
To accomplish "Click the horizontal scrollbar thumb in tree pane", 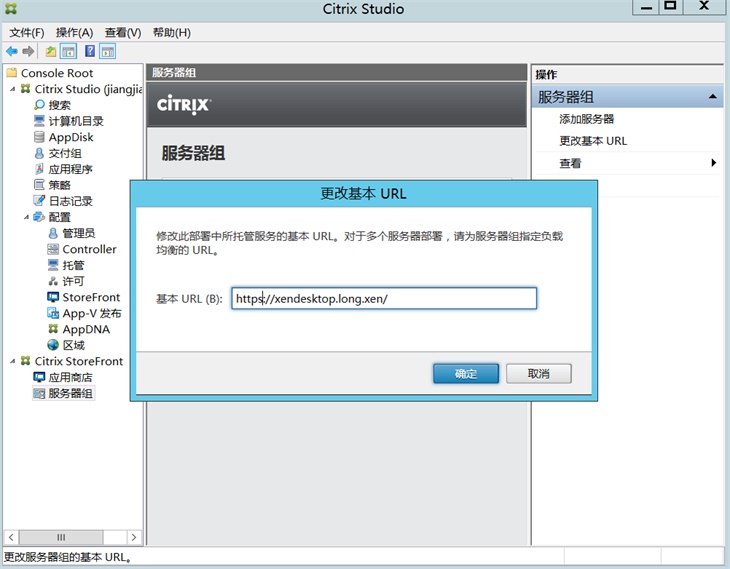I will [x=61, y=537].
